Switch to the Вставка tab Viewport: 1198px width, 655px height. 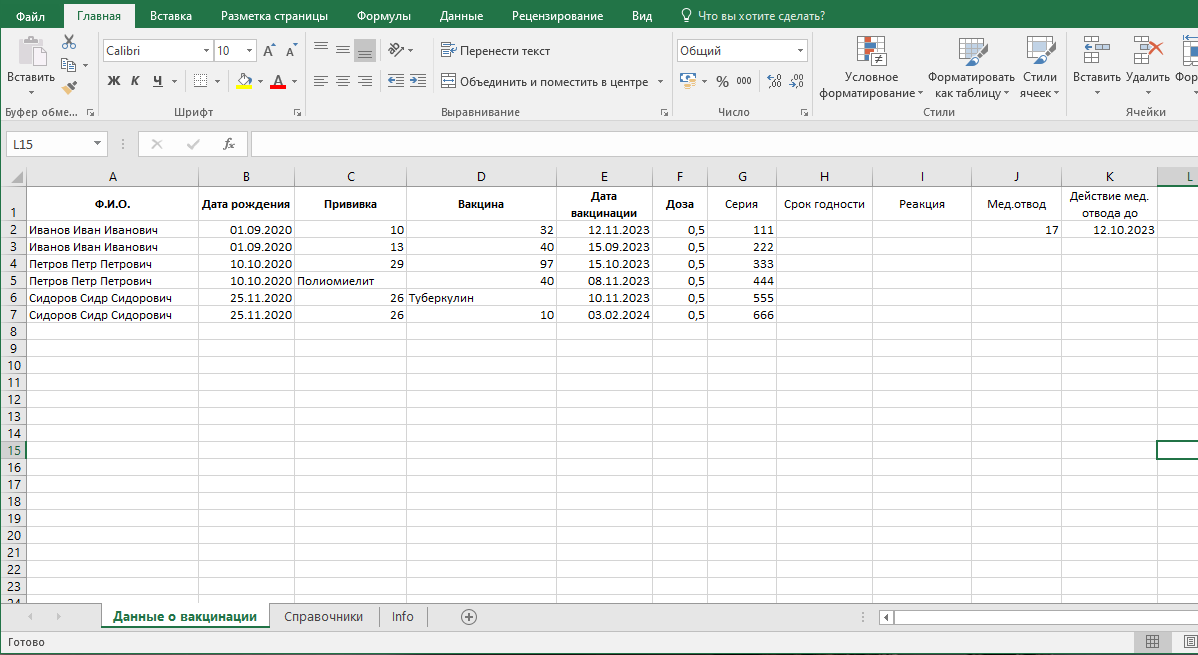click(170, 16)
